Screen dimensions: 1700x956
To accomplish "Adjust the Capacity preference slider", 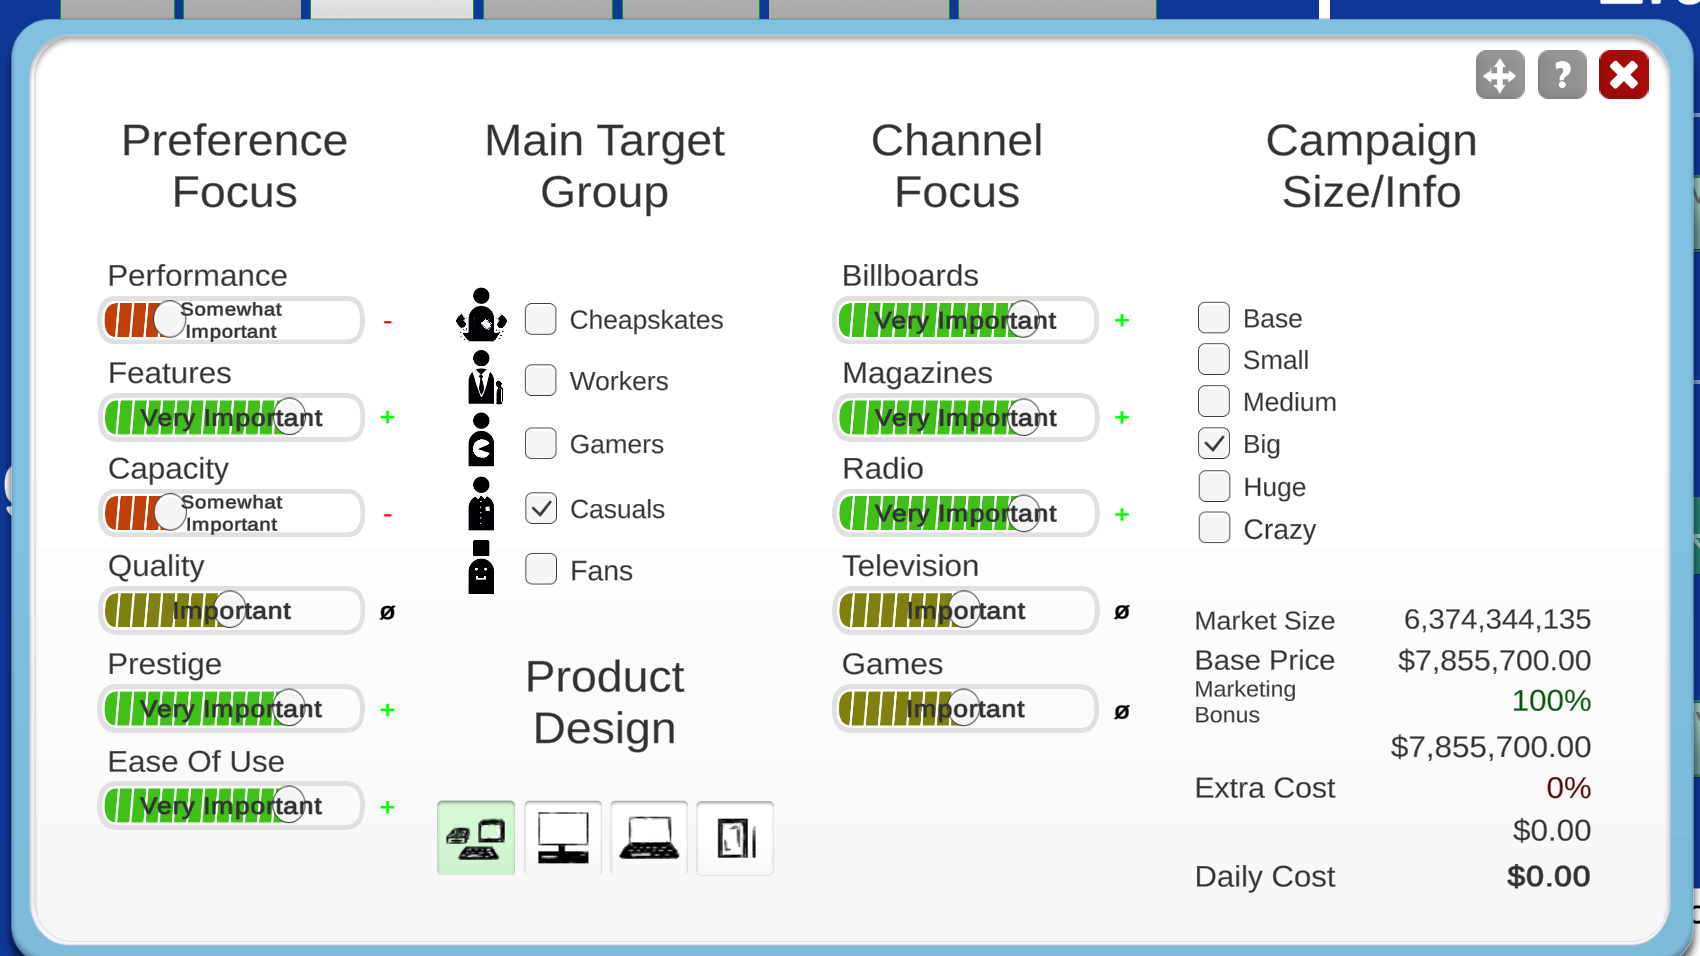I will [x=231, y=513].
